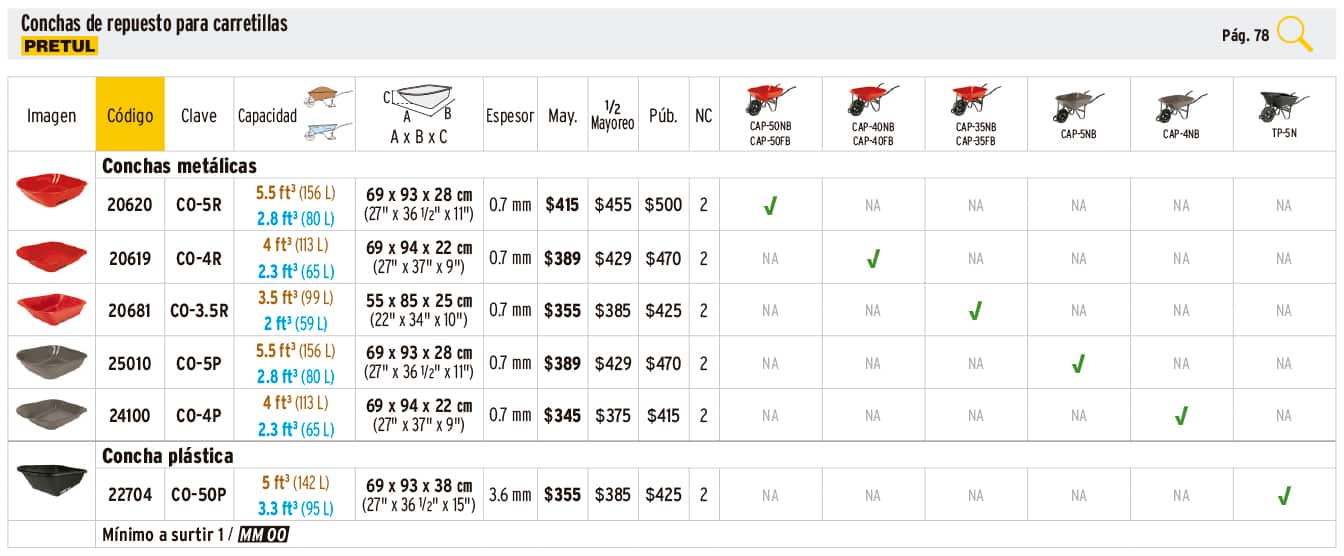Click the Capacidad column header
This screenshot has width=1344, height=556.
[267, 116]
